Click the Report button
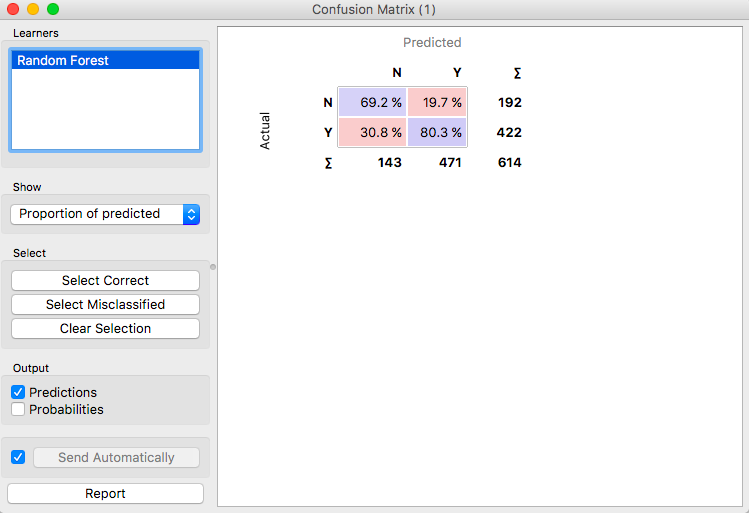This screenshot has width=749, height=513. click(x=105, y=494)
